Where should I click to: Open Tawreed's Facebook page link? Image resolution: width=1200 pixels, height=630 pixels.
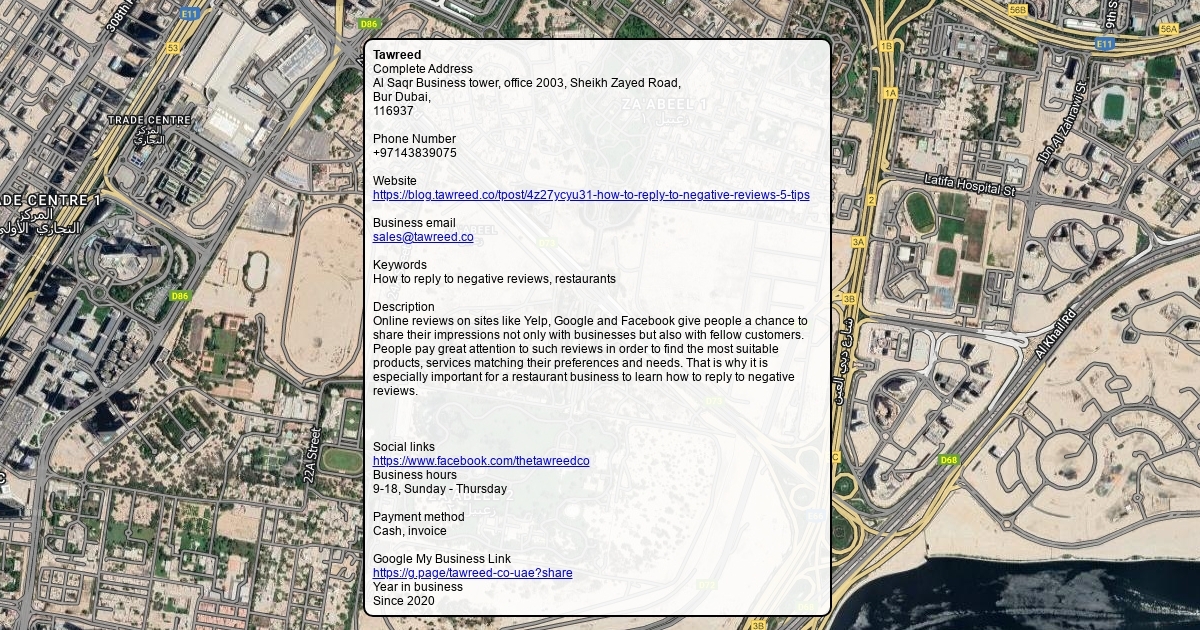pos(481,461)
